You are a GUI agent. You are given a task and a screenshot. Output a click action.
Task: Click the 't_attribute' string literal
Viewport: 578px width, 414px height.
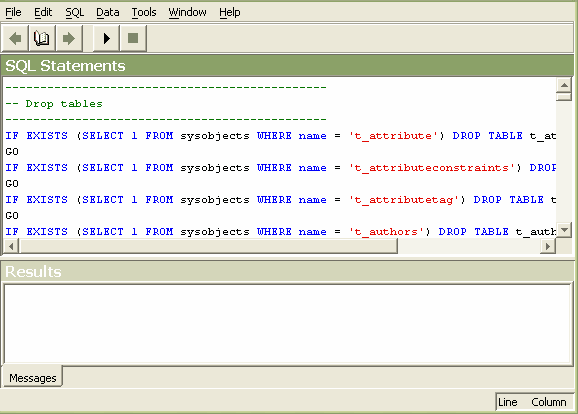393,136
